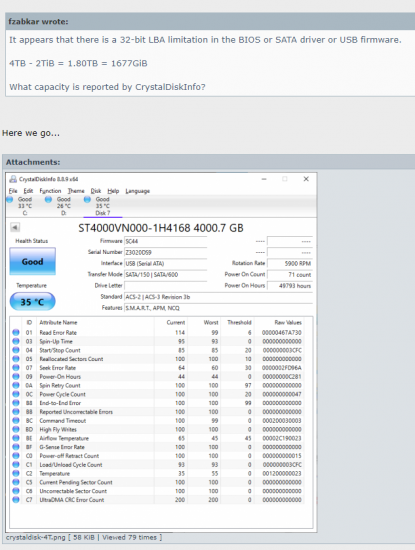The width and height of the screenshot is (415, 550).
Task: Click the Transfer Mode field
Action: click(166, 275)
